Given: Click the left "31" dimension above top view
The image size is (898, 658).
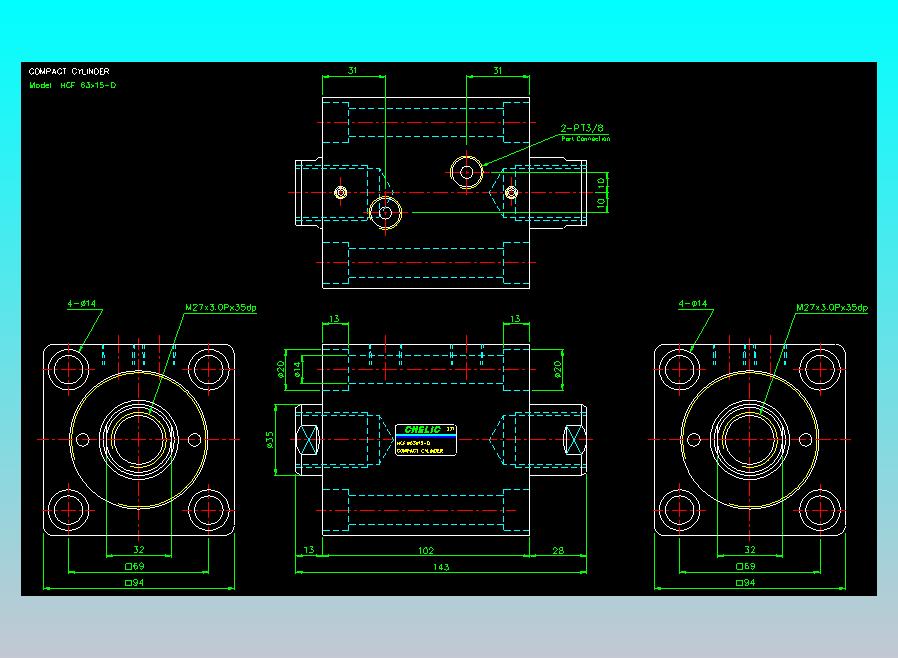Looking at the screenshot, I should 352,70.
